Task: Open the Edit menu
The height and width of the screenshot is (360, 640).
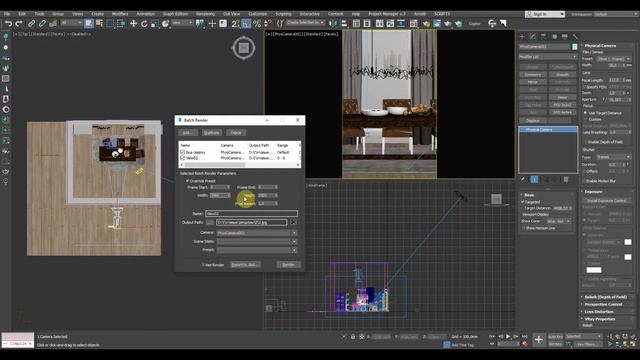Action: click(22, 14)
